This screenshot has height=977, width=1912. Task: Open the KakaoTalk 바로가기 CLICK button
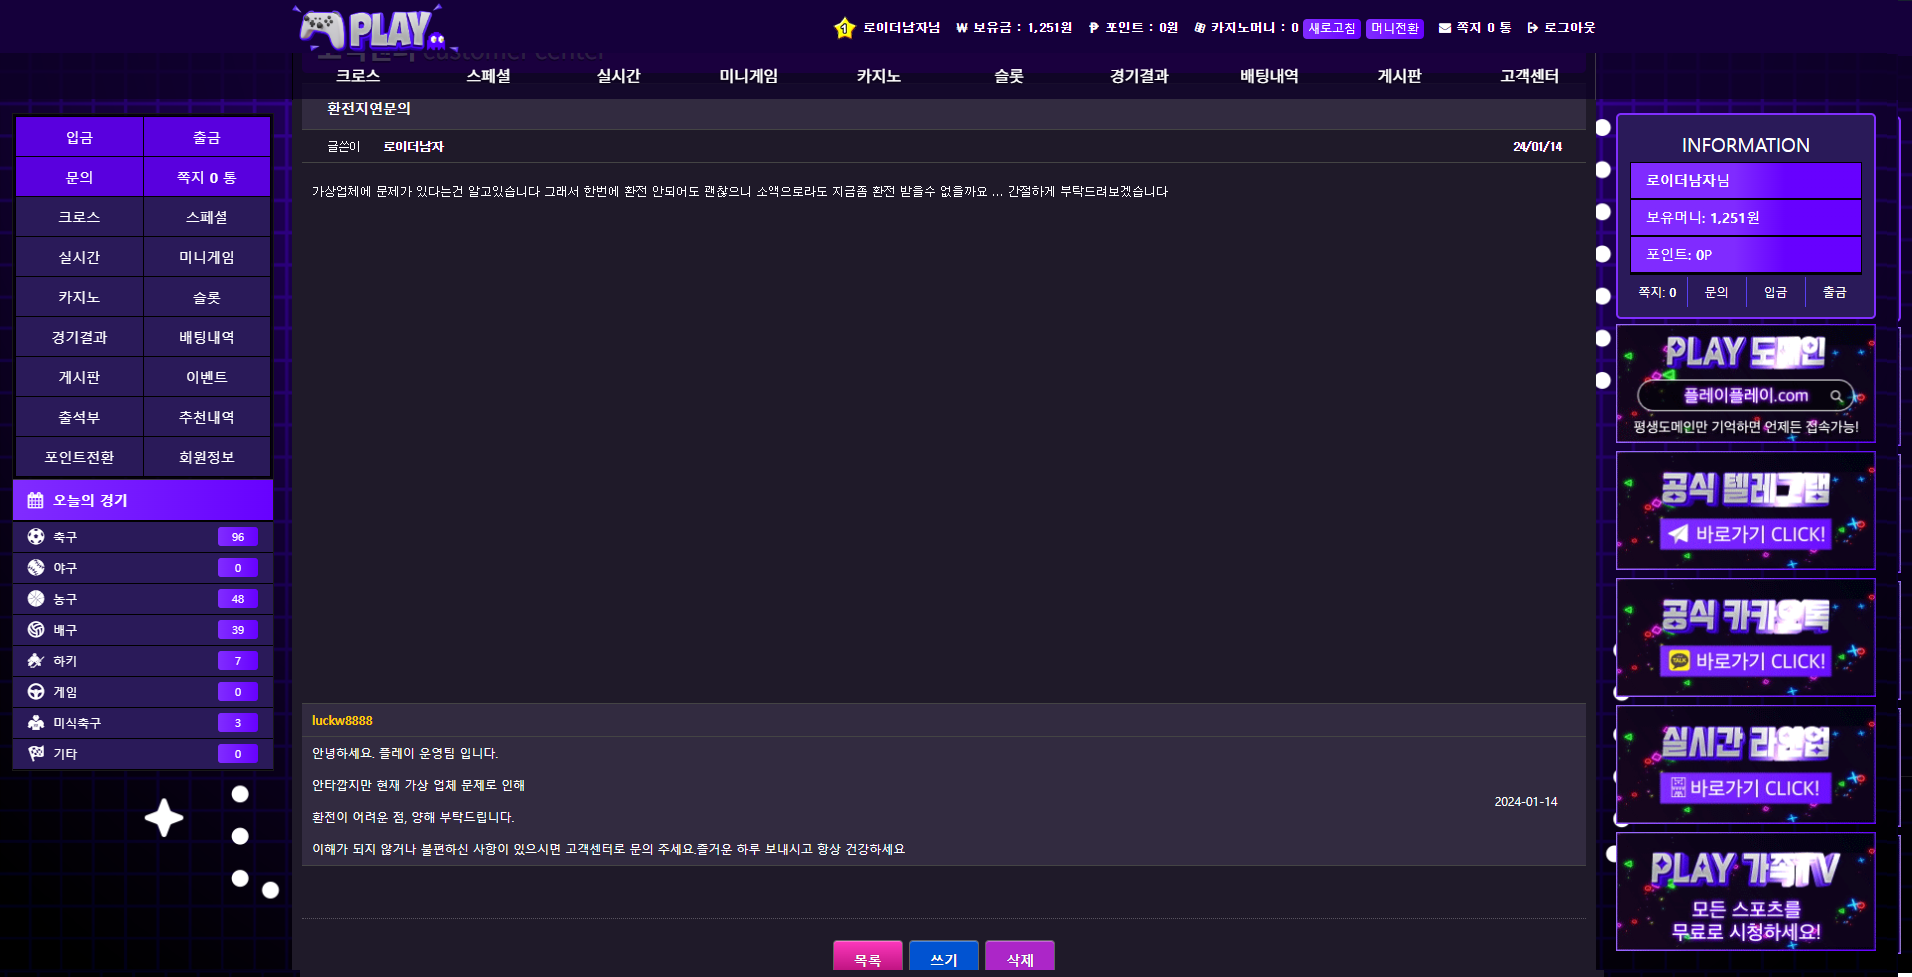tap(1746, 661)
